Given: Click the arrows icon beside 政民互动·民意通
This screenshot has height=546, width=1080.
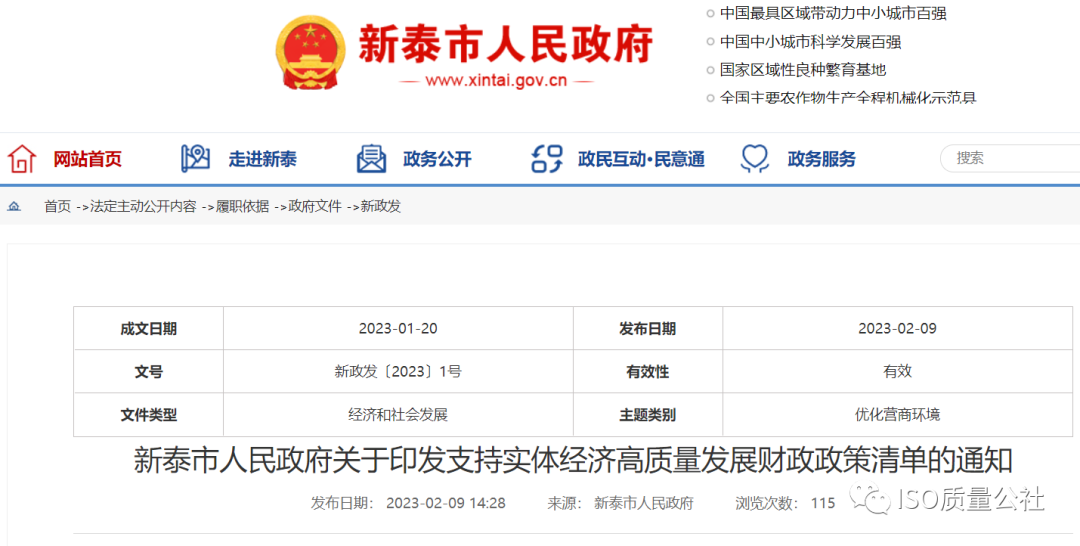Looking at the screenshot, I should click(x=548, y=159).
